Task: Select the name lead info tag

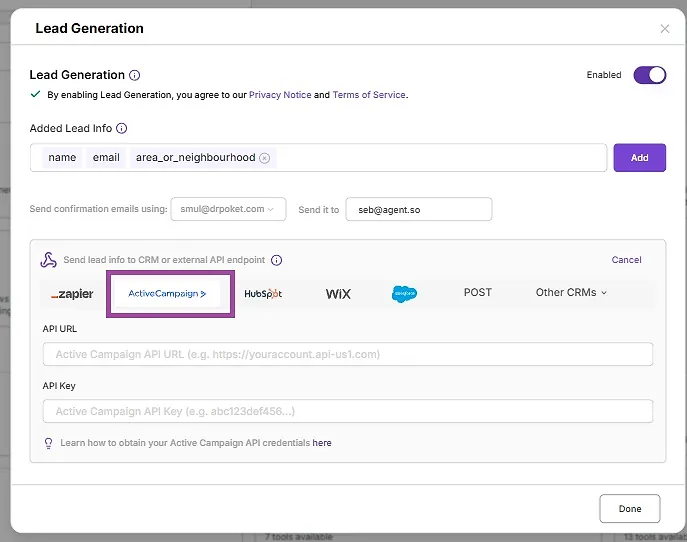Action: (62, 158)
